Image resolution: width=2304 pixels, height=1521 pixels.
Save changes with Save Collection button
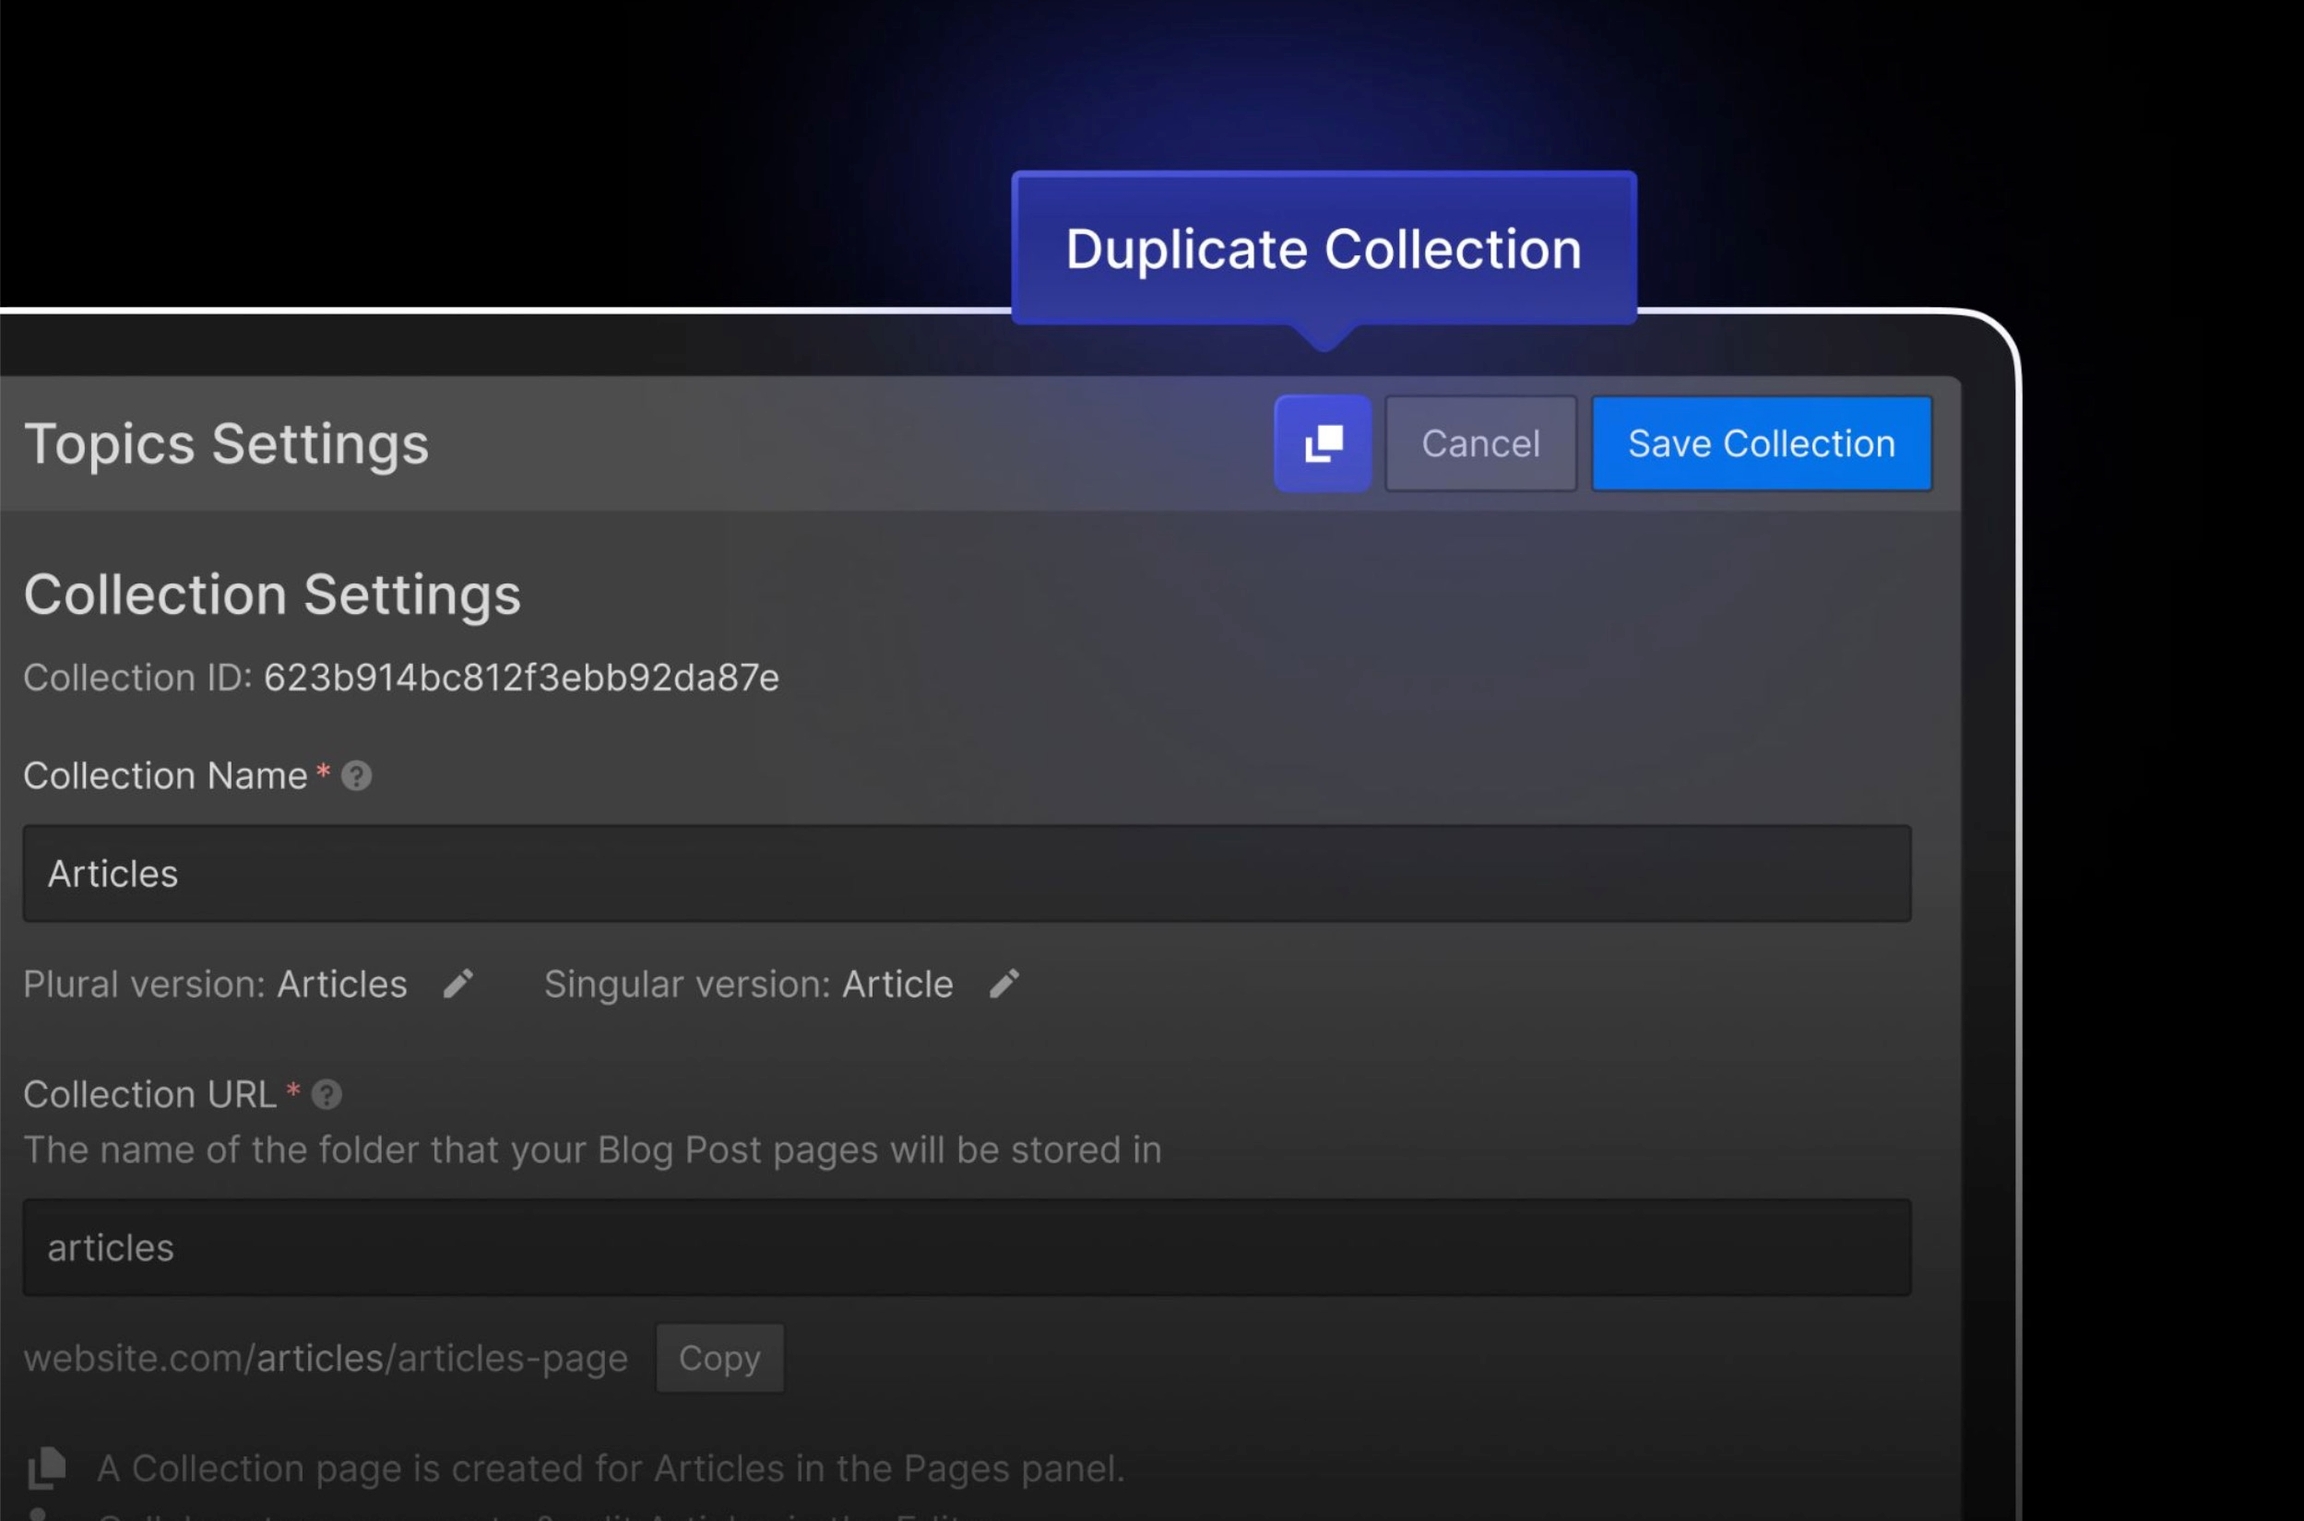click(1760, 443)
